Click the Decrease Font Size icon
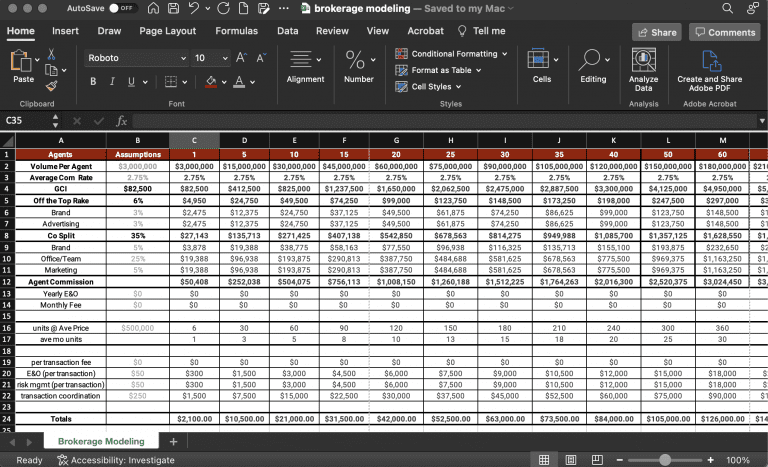 tap(261, 58)
